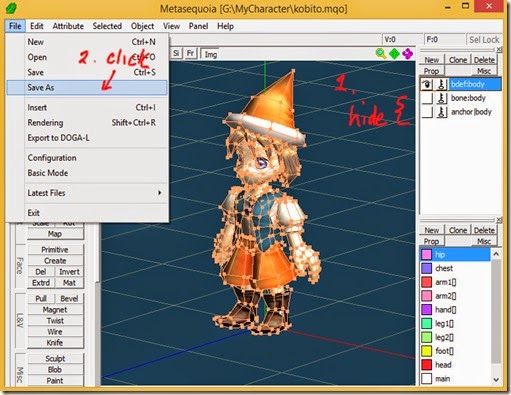
Task: Close the object panel with its X
Action: pyautogui.click(x=499, y=50)
